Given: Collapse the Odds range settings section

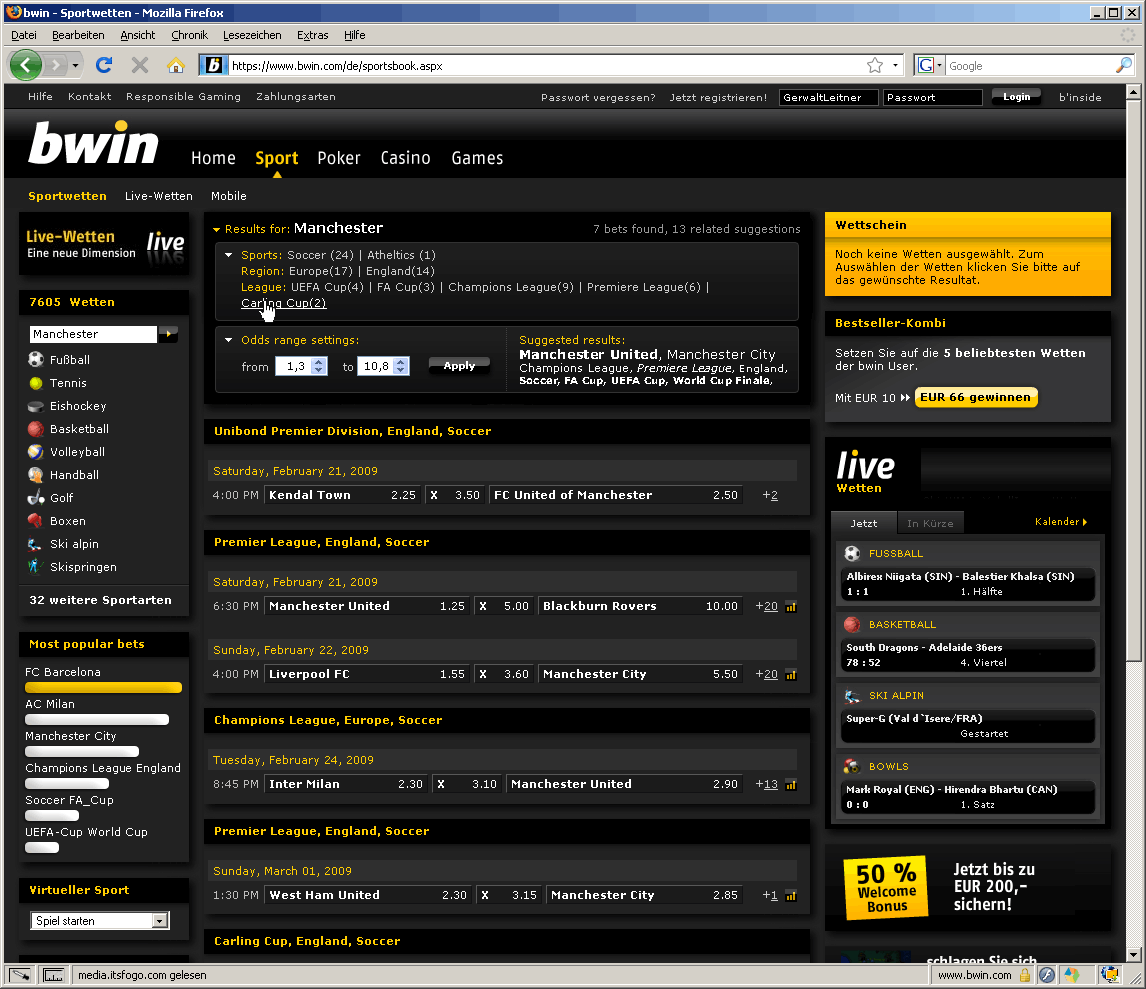Looking at the screenshot, I should click(229, 340).
